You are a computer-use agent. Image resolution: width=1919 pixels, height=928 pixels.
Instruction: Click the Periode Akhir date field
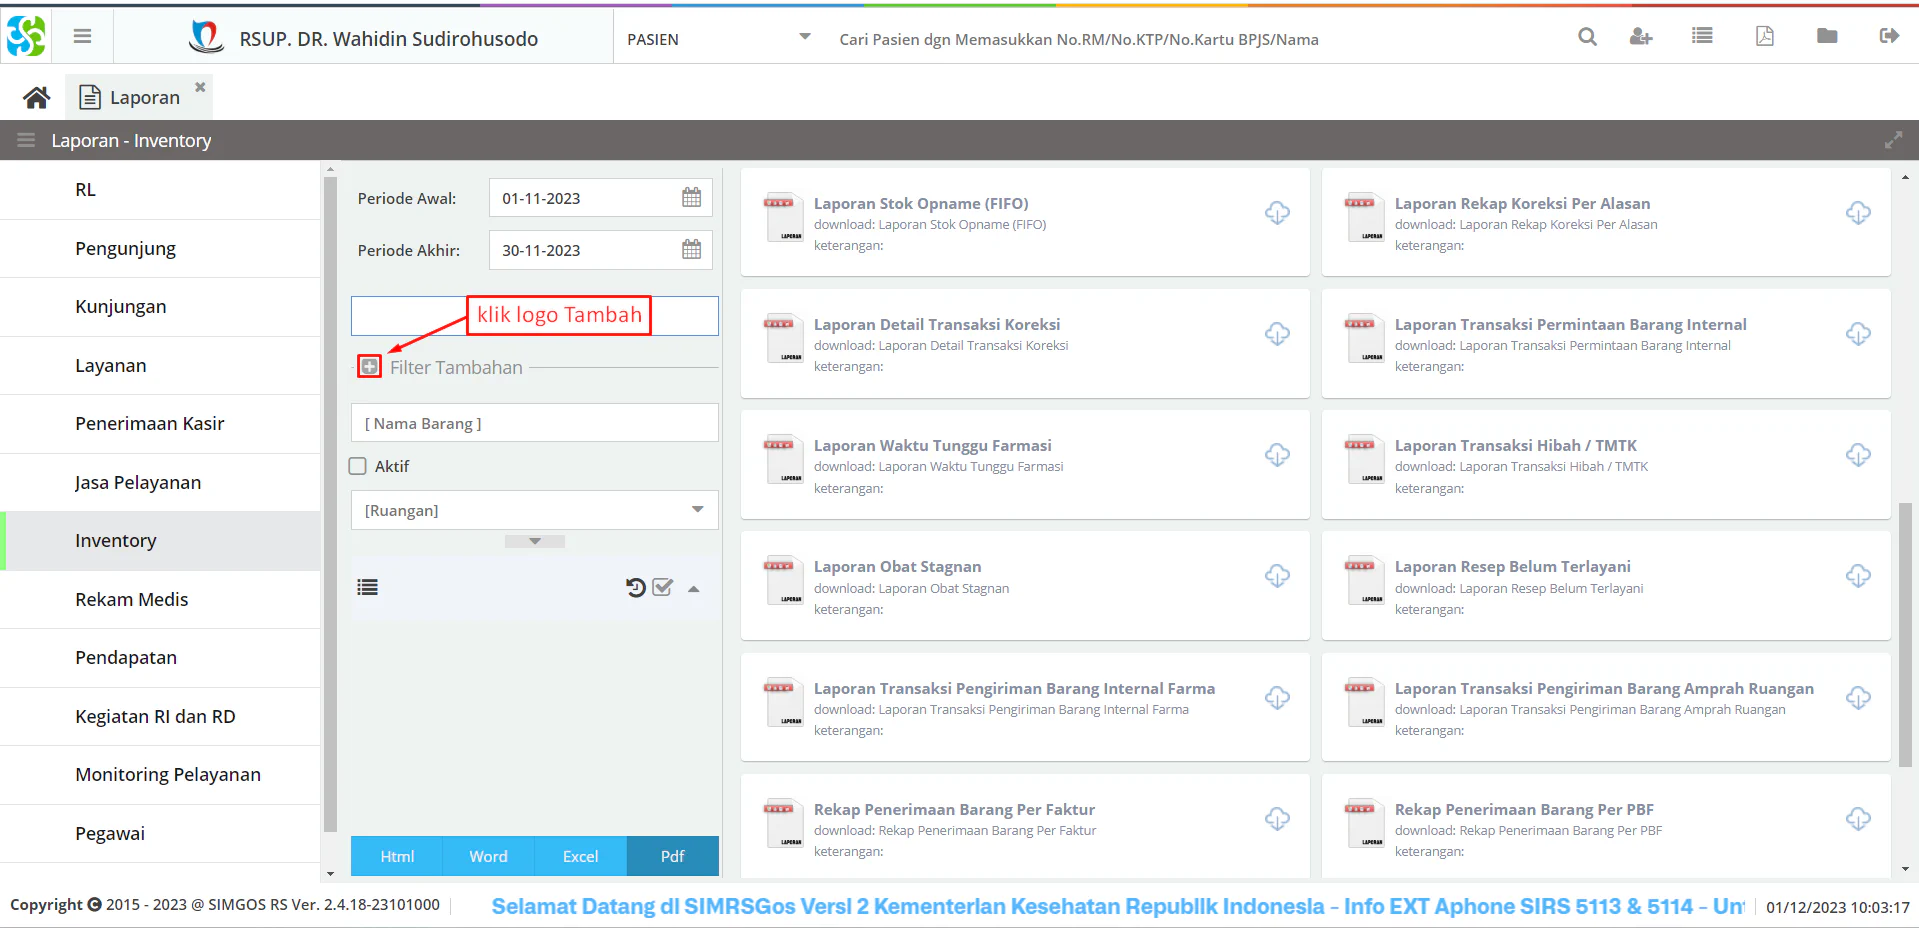[x=600, y=250]
